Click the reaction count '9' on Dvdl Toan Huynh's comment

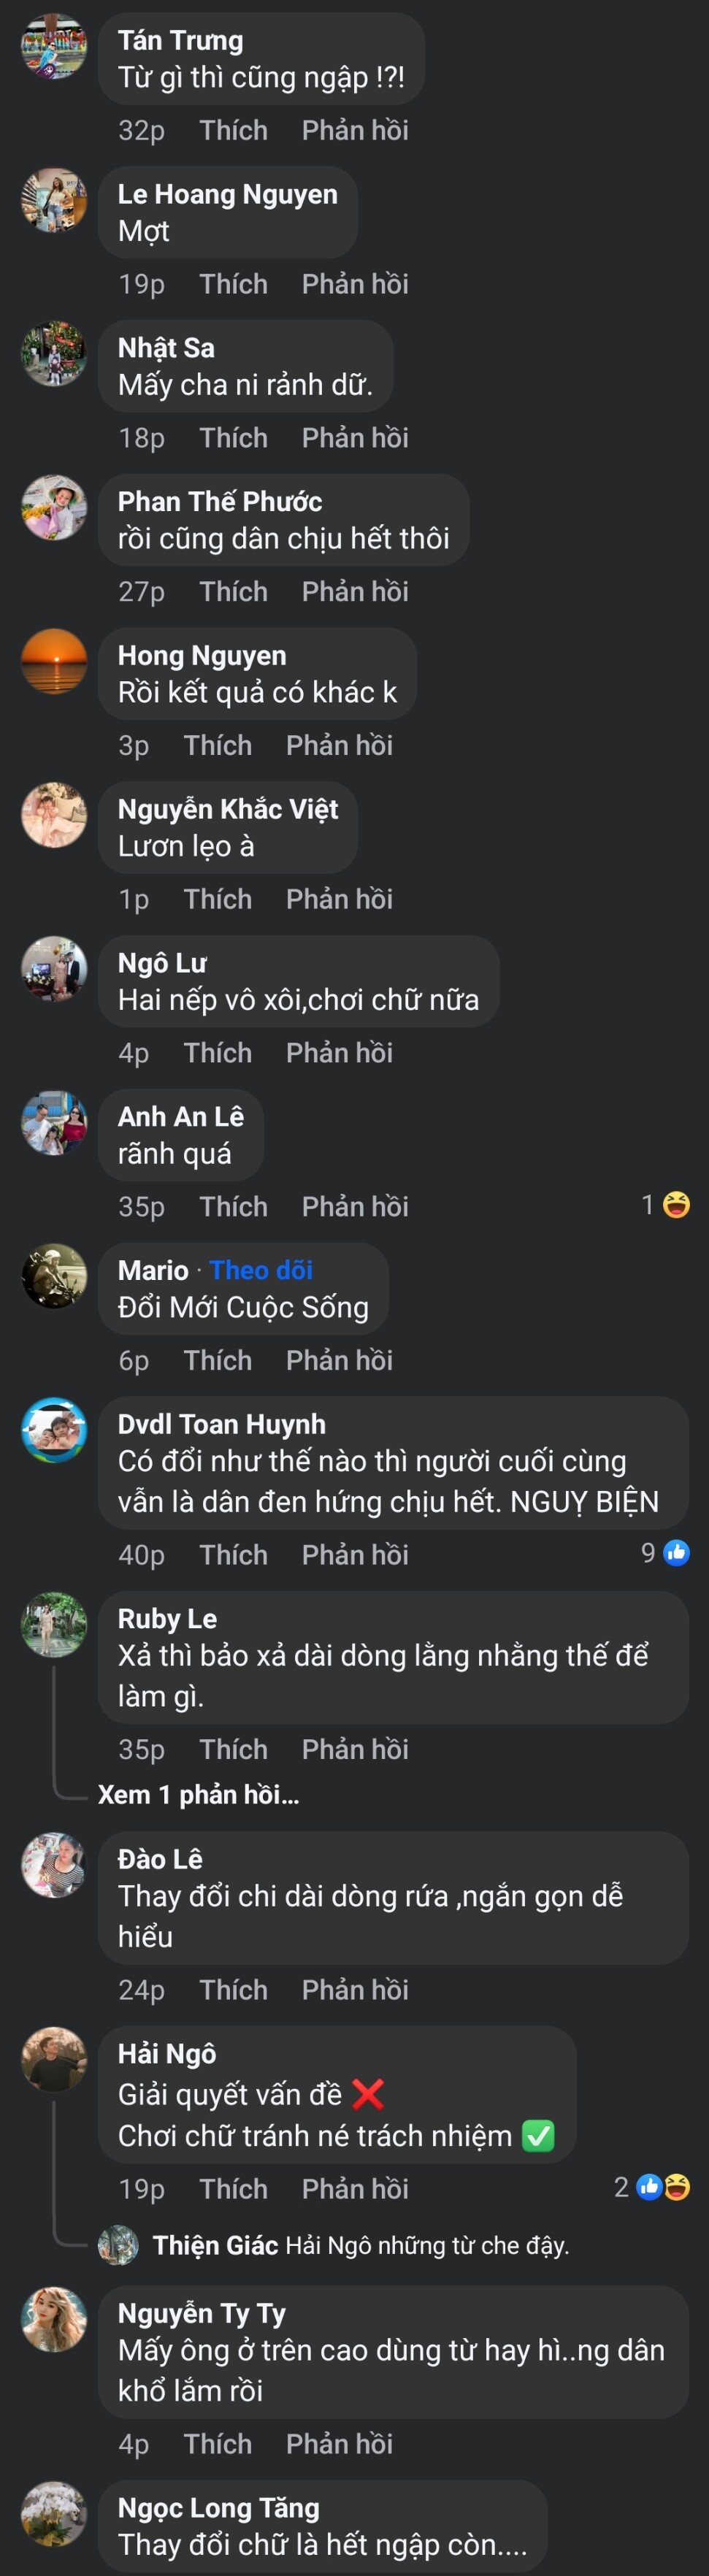(x=648, y=1554)
